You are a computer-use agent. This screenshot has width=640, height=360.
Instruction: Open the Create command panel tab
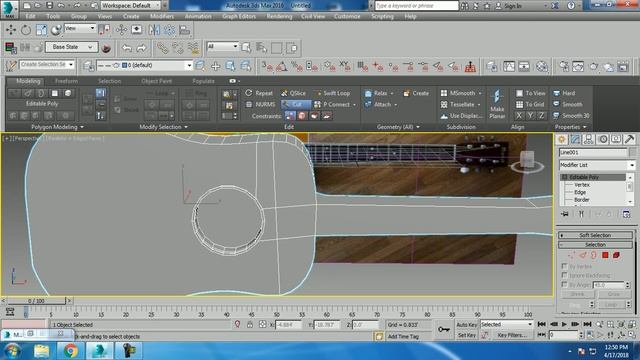(x=562, y=140)
